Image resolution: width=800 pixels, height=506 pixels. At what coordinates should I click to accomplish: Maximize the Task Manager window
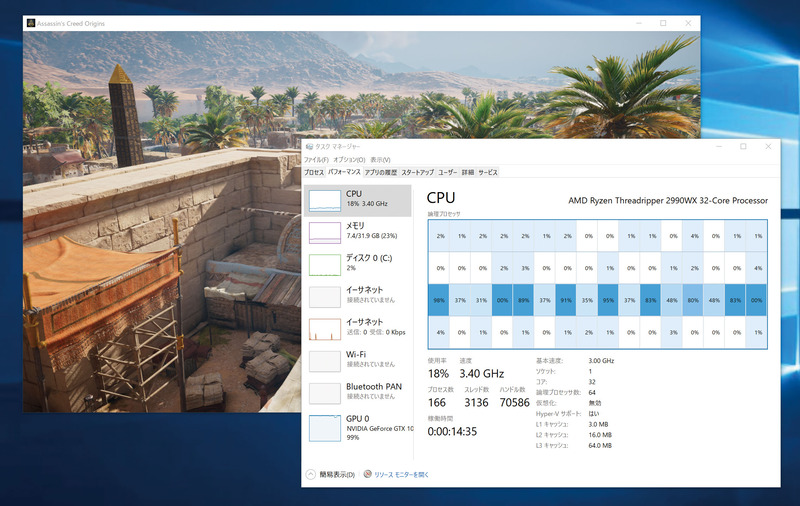coord(743,146)
